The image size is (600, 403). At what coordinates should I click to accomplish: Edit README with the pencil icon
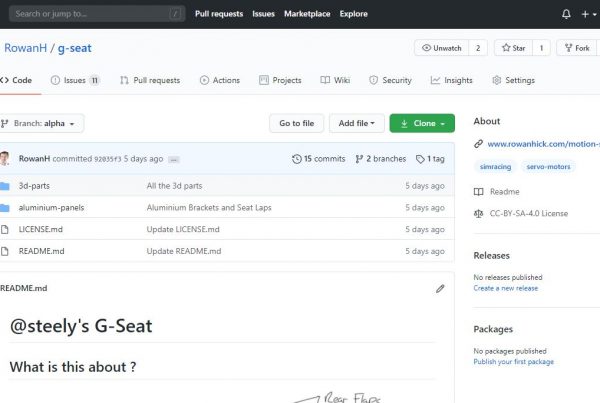point(440,289)
